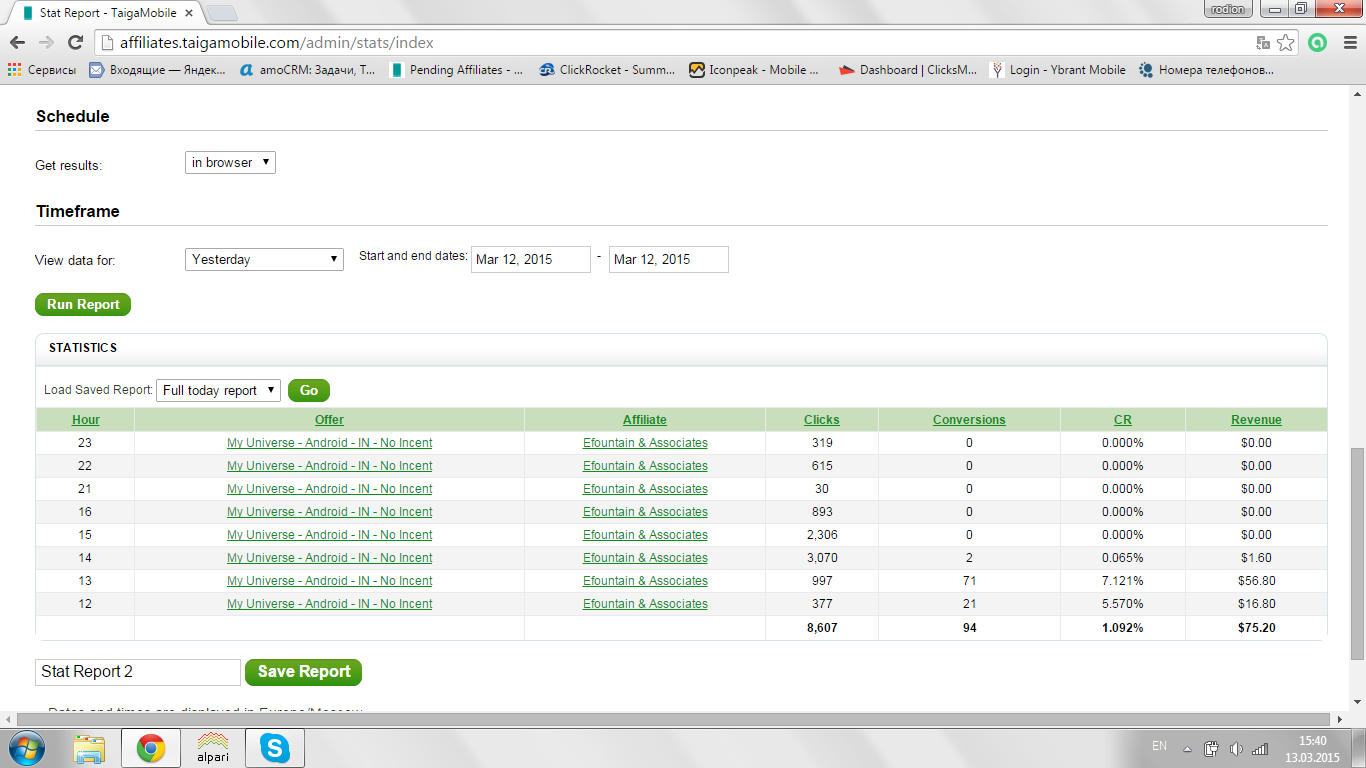Click the green extension icon beside the star
The width and height of the screenshot is (1366, 768).
click(1318, 43)
